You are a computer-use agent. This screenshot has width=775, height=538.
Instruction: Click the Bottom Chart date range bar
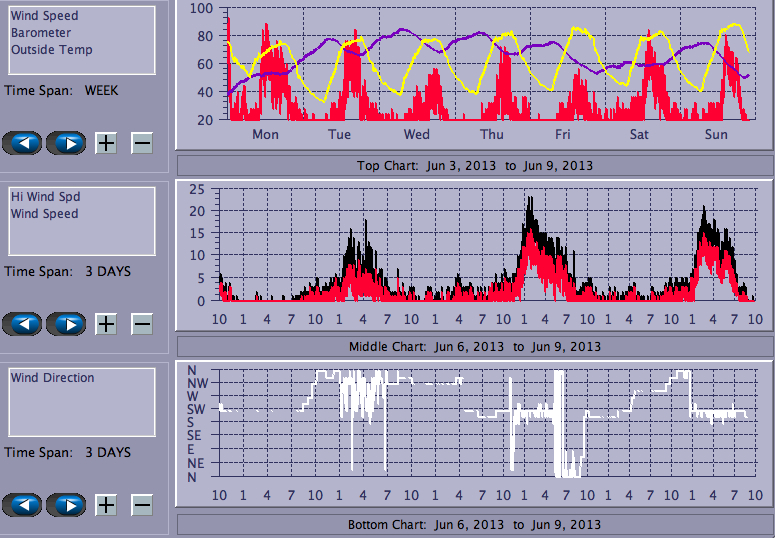coord(474,524)
